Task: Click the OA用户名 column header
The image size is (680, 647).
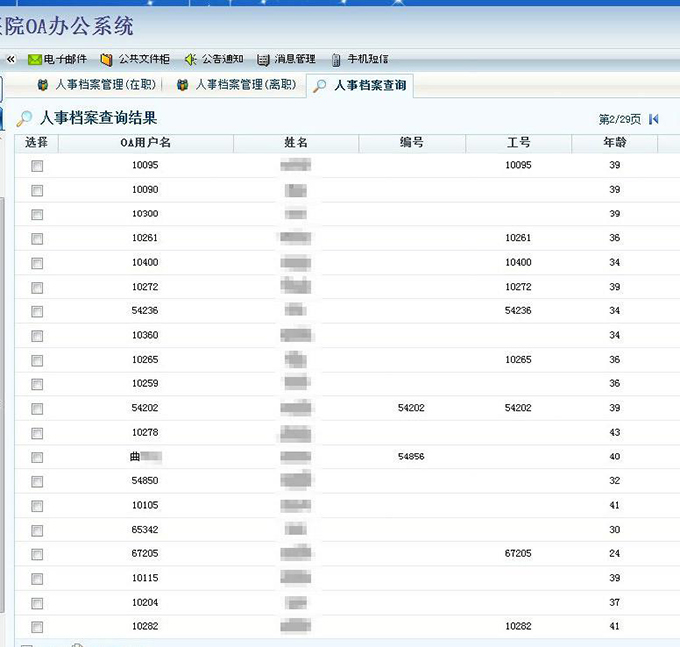Action: coord(146,143)
